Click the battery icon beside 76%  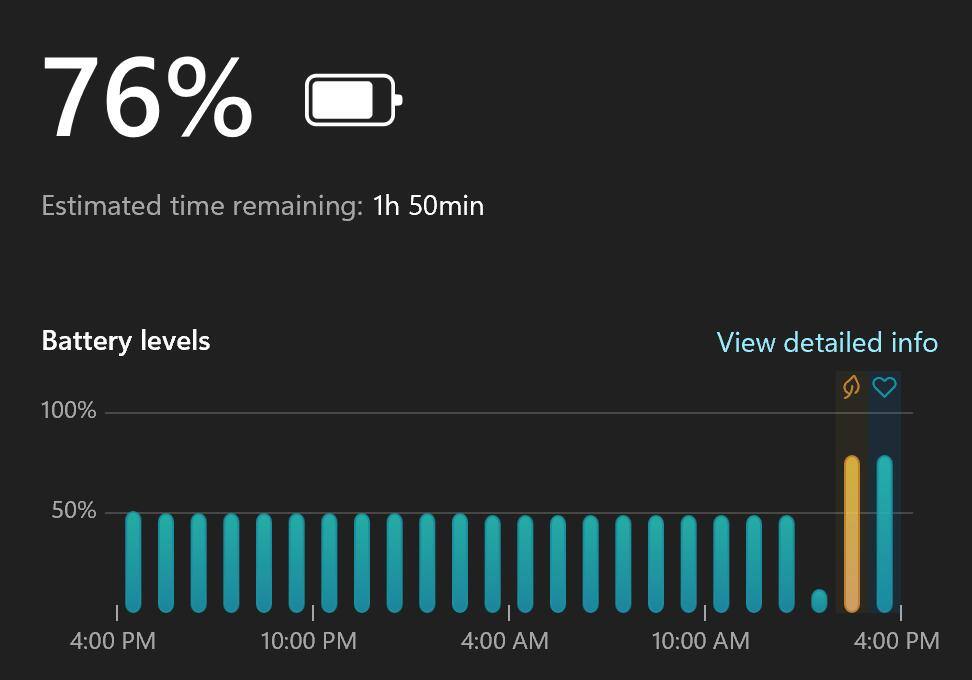point(353,100)
